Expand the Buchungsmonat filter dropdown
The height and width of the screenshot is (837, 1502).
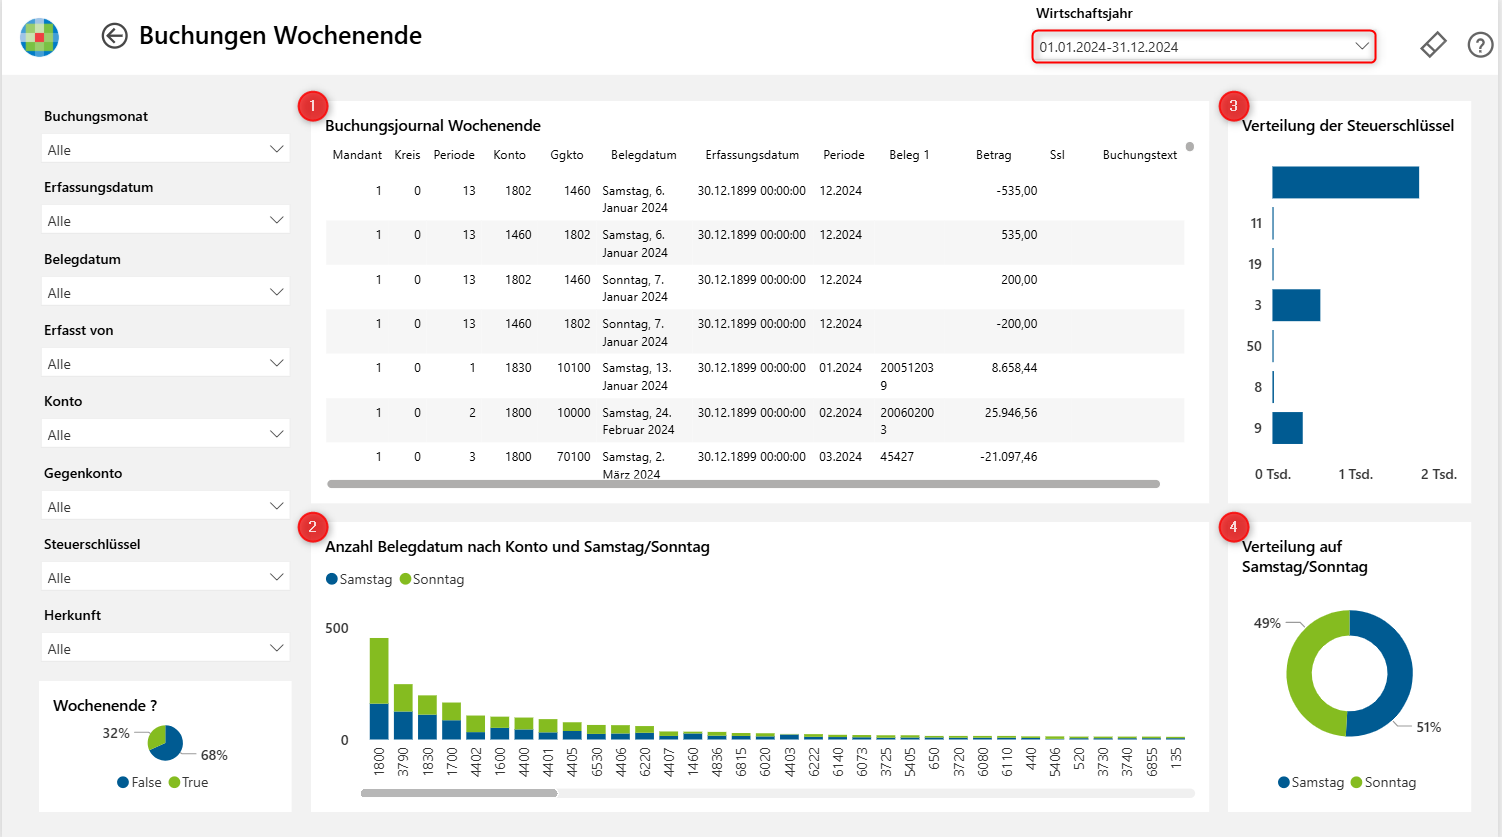coord(166,149)
